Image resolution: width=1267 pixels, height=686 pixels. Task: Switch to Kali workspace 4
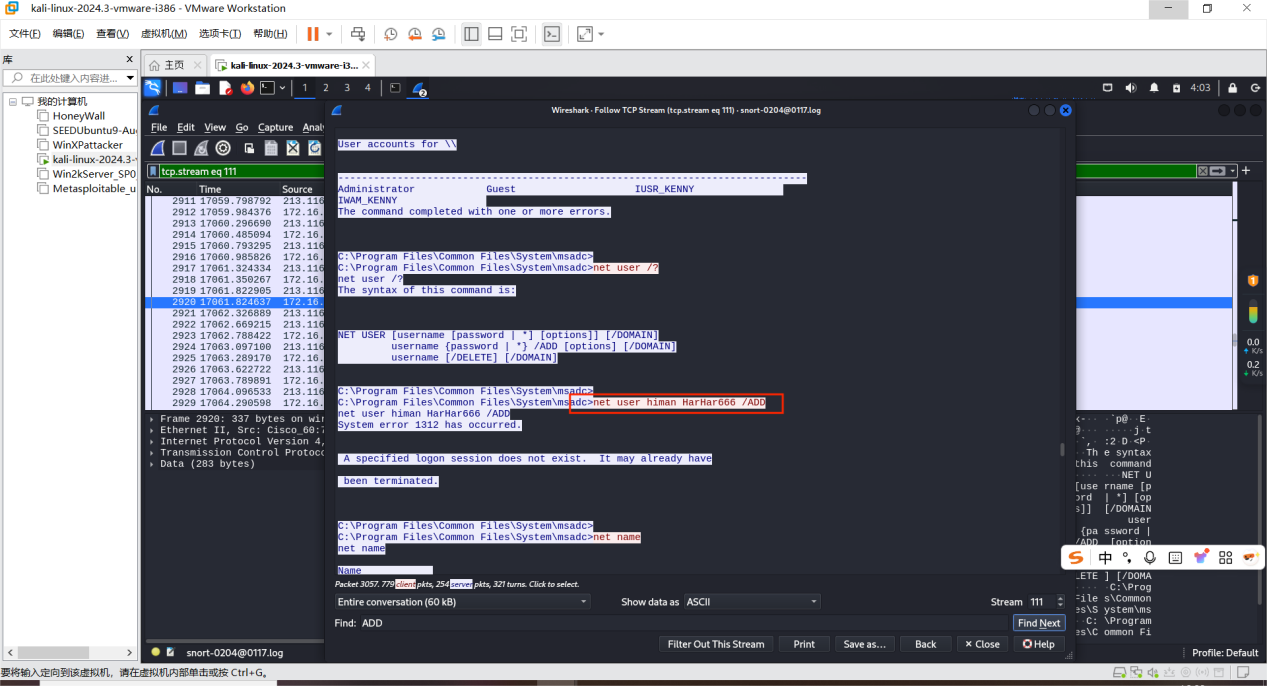(x=368, y=88)
